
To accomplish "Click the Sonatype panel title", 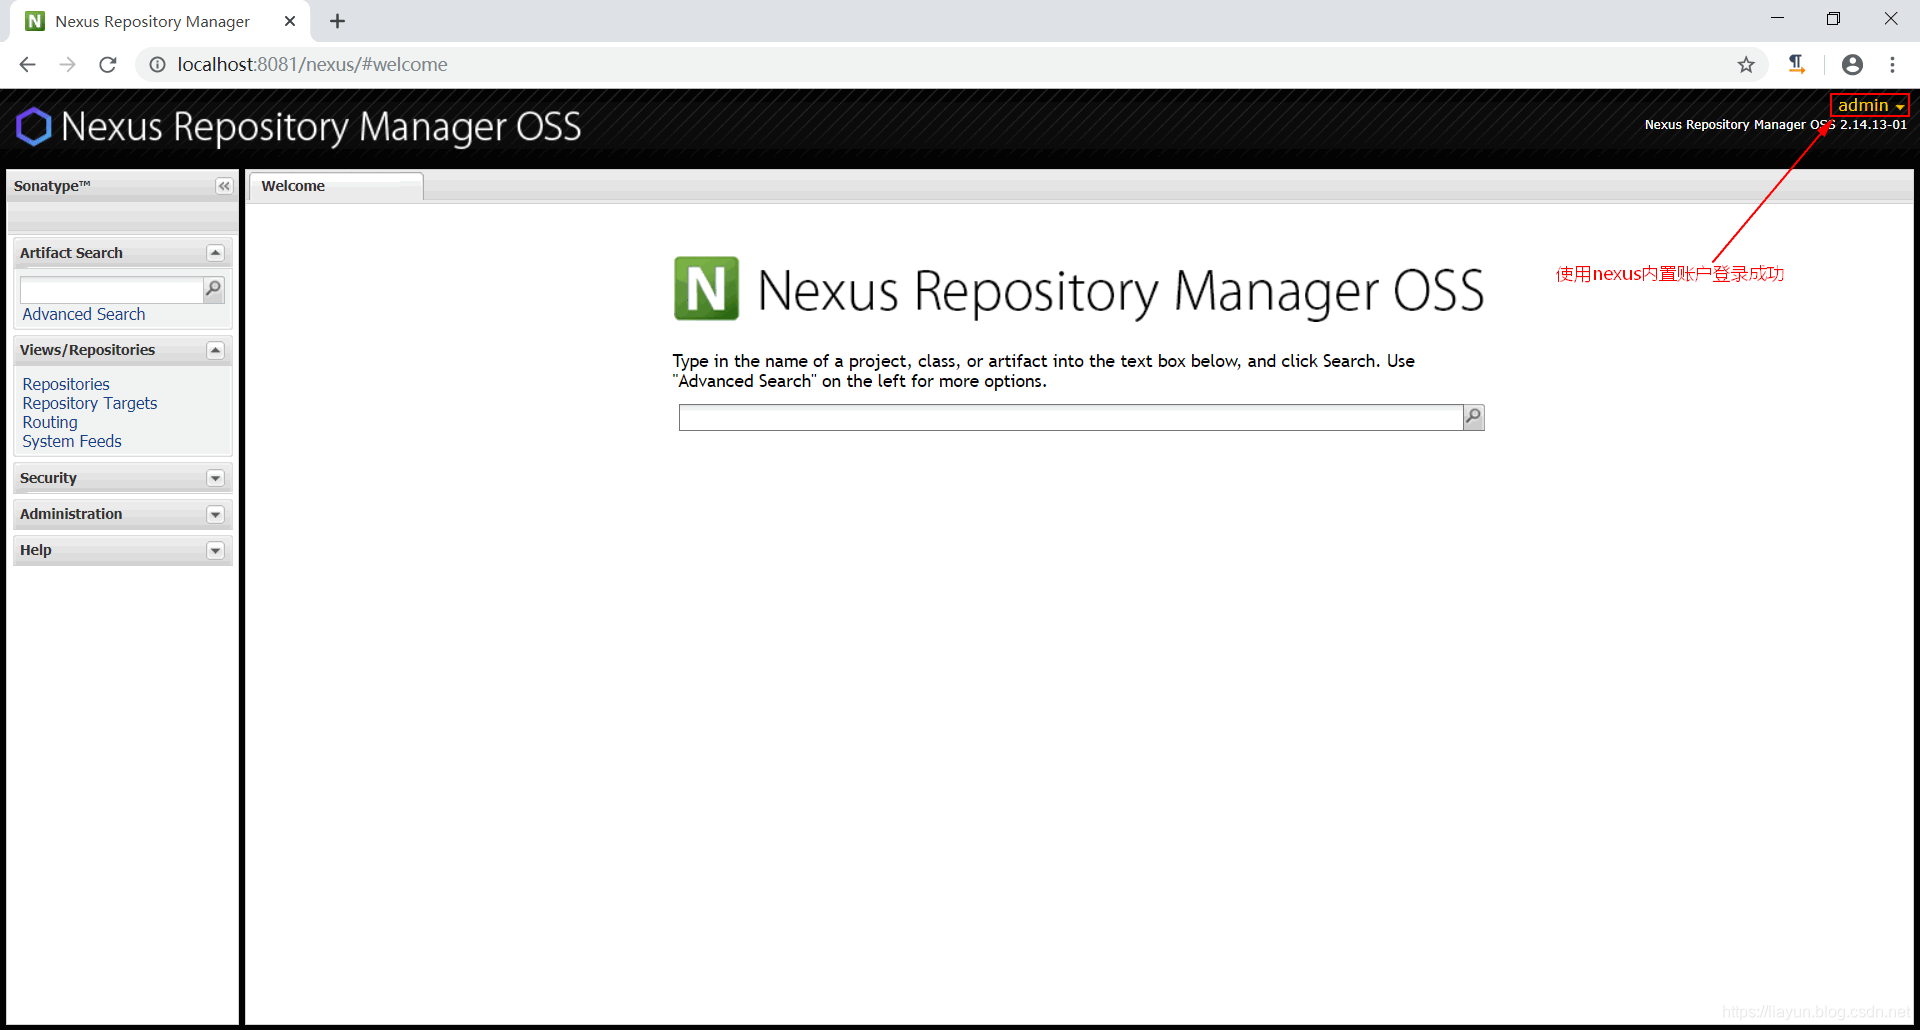I will click(x=52, y=186).
